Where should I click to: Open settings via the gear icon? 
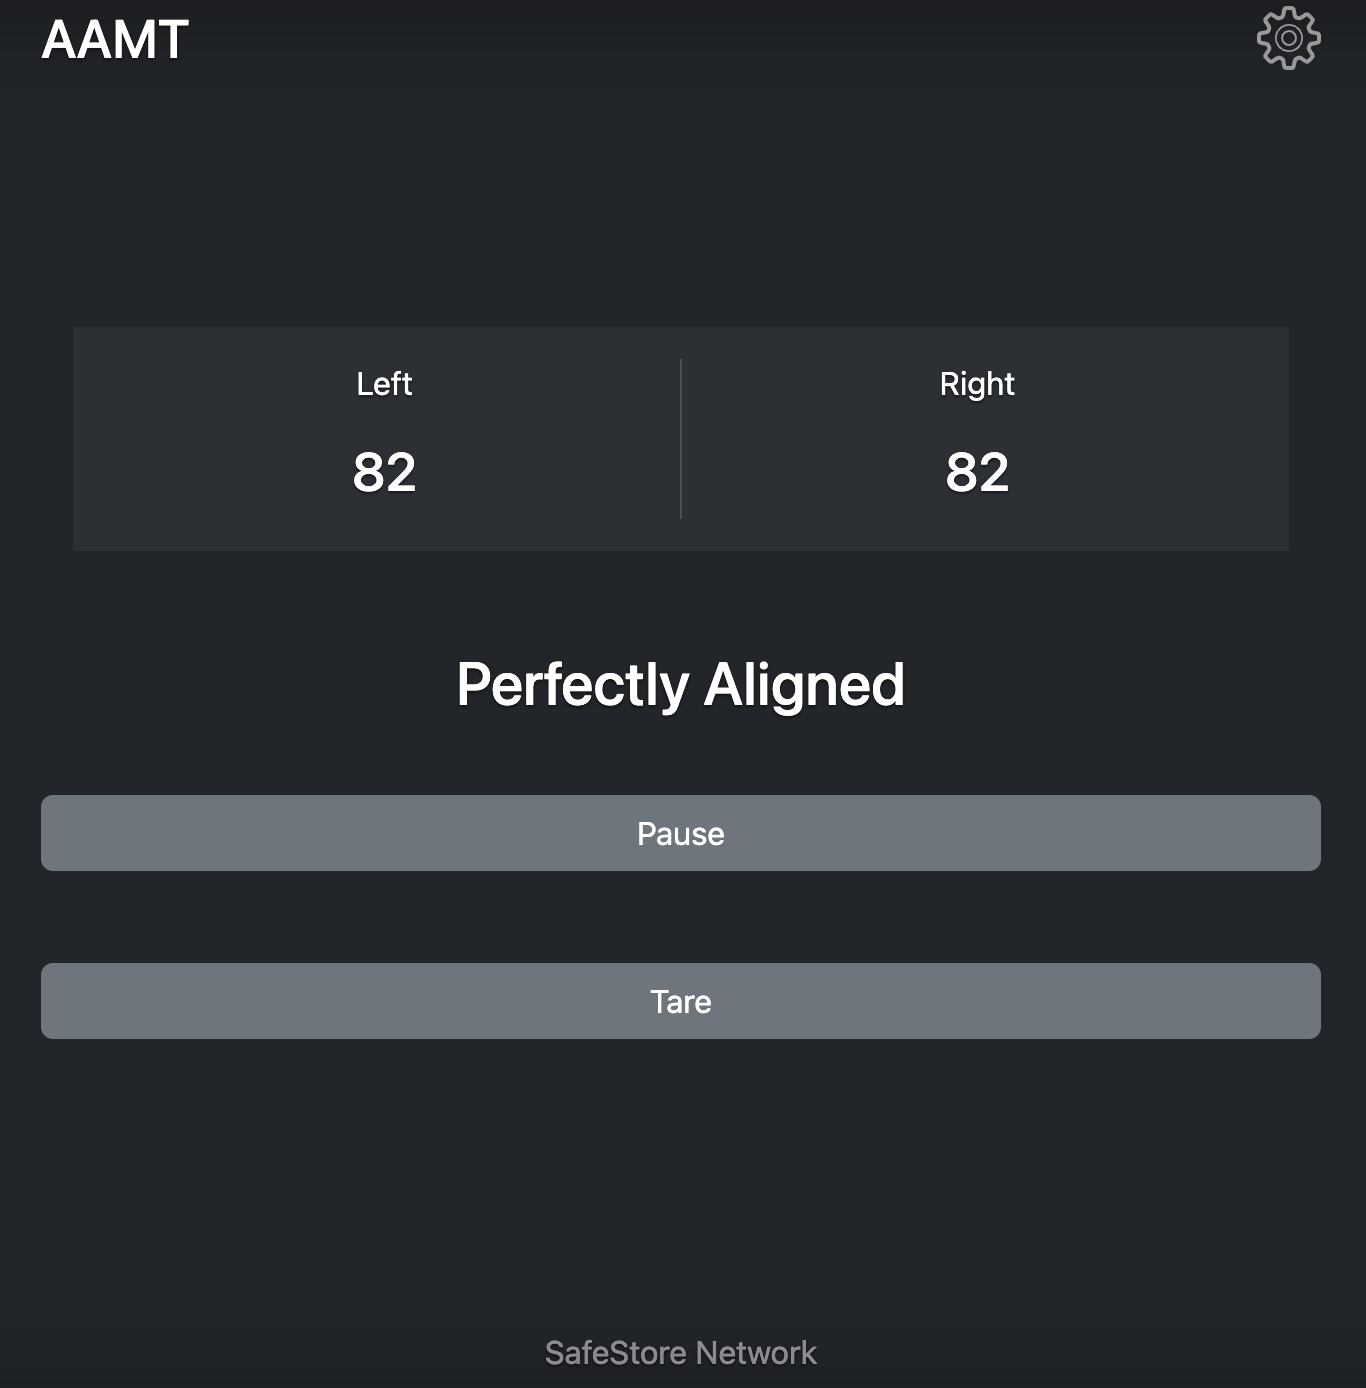click(1288, 38)
